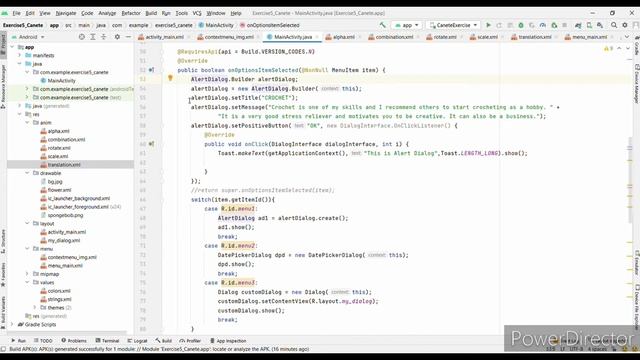640x360 pixels.
Task: Open the Terminal tool window button
Action: 107,340
